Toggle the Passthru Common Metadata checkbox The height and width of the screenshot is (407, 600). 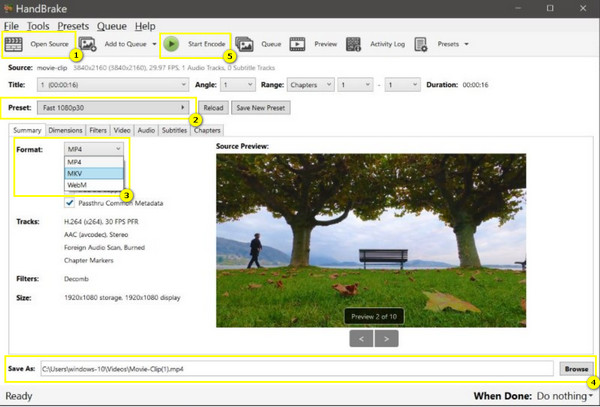tap(69, 203)
